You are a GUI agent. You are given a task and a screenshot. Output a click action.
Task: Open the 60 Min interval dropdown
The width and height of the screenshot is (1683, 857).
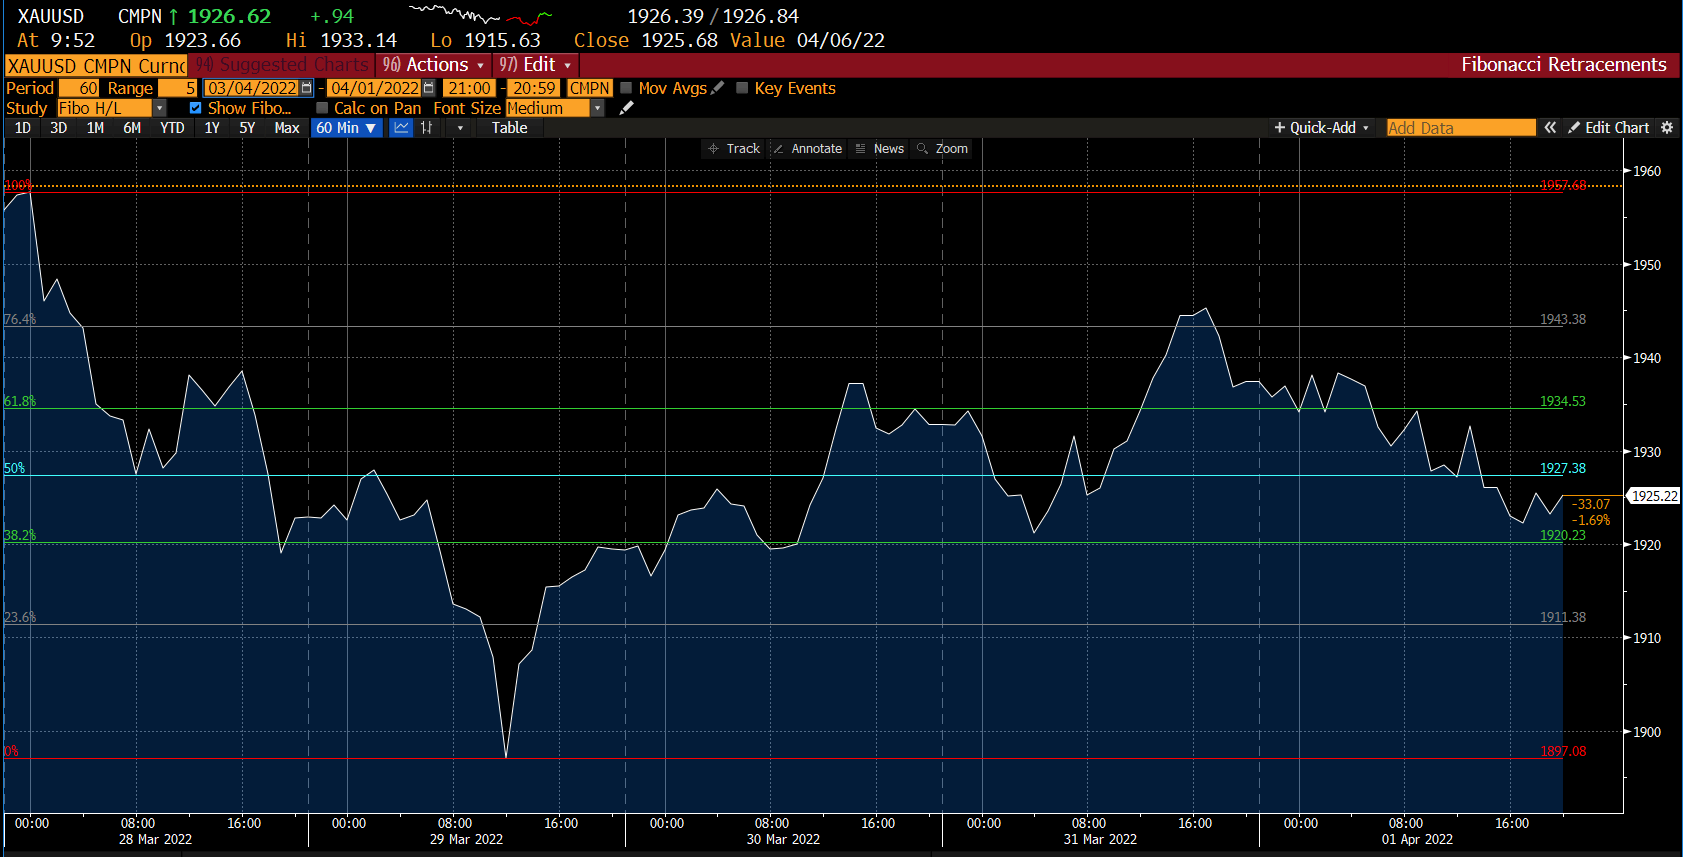[x=346, y=128]
